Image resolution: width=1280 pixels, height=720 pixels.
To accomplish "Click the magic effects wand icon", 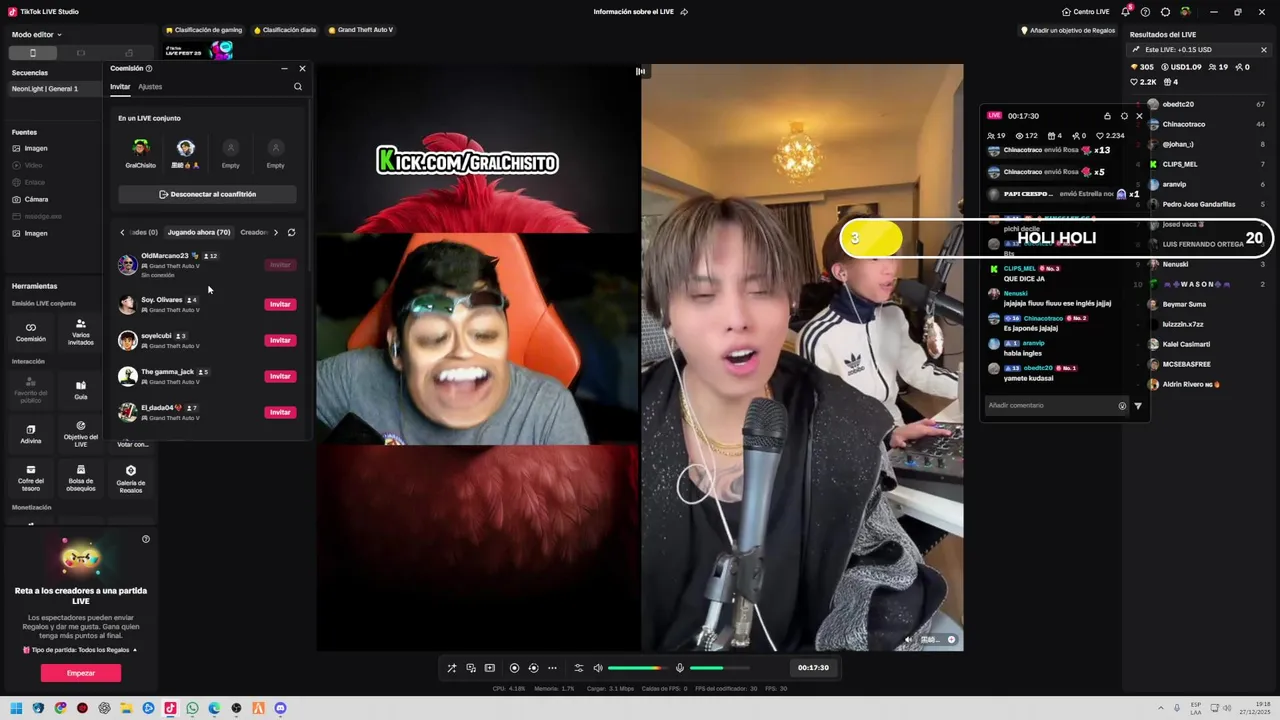I will [x=451, y=668].
